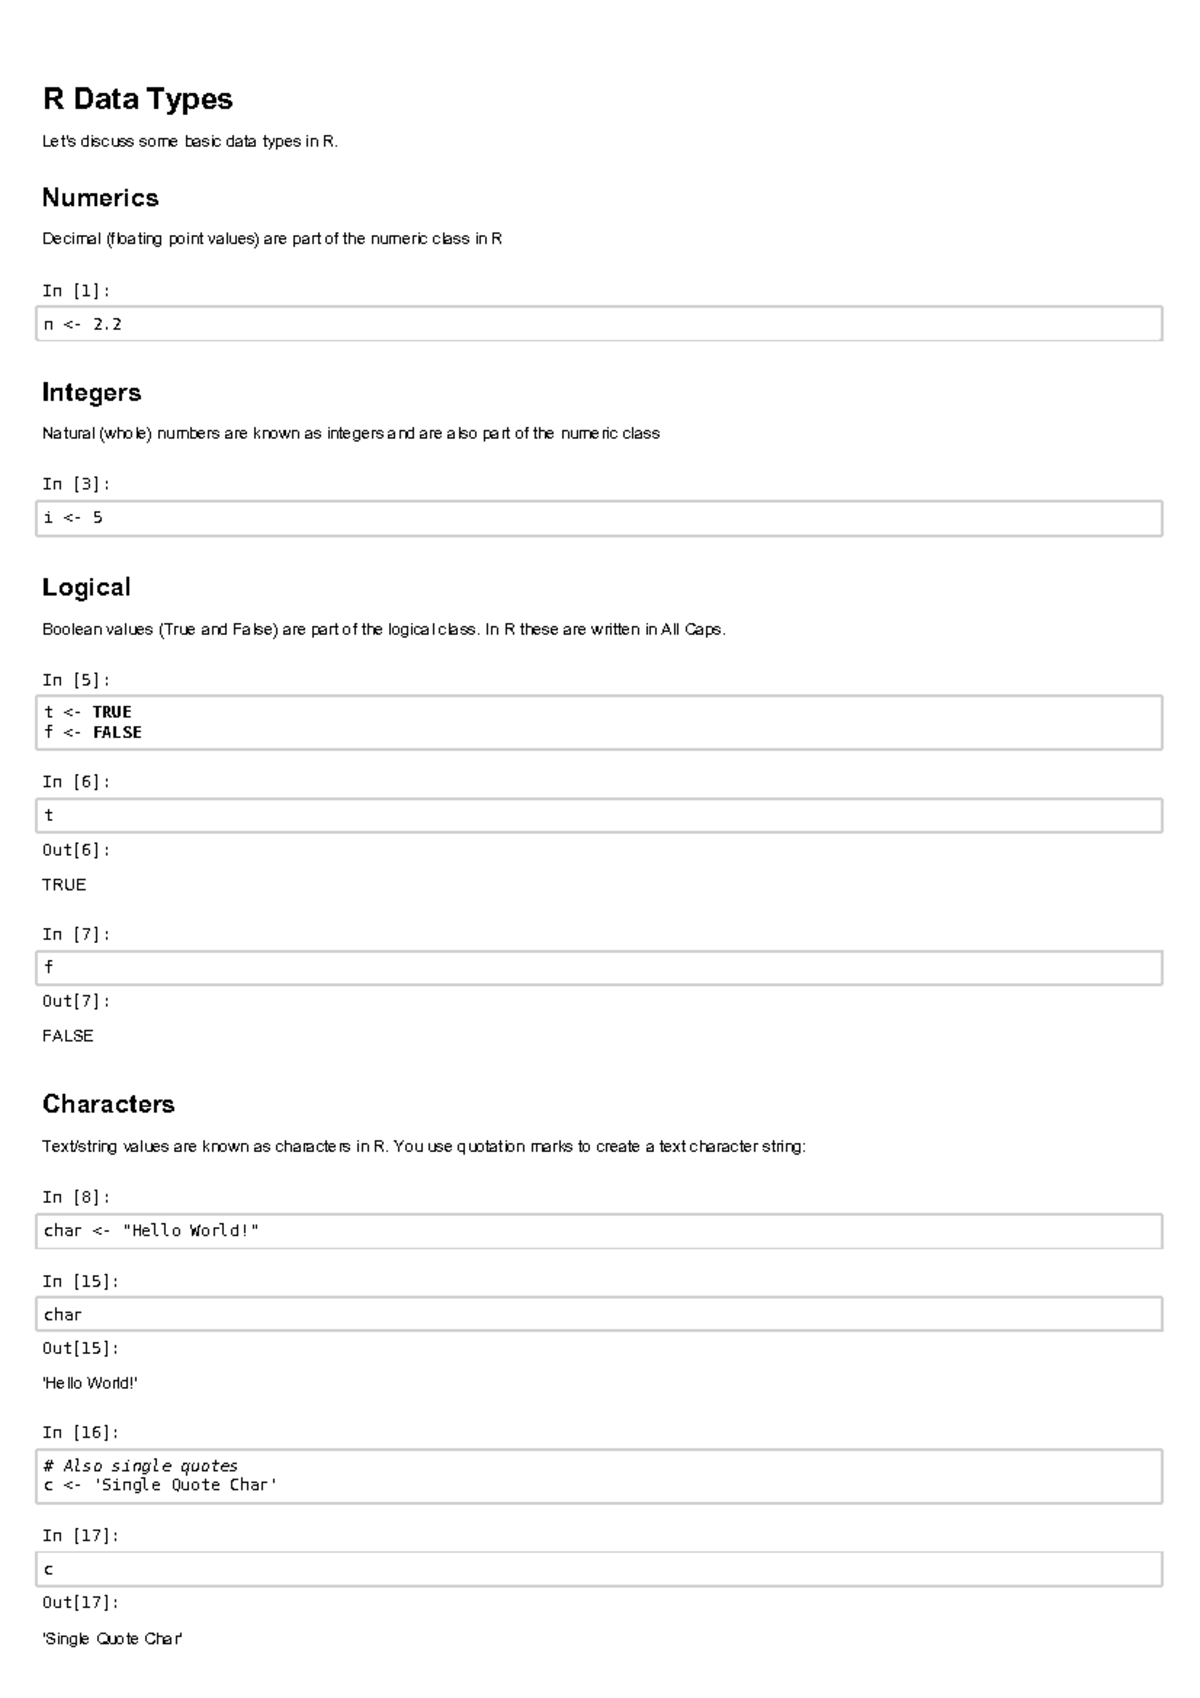The width and height of the screenshot is (1200, 1698).
Task: Click the 'Hello World!' output text
Action: [x=90, y=1383]
